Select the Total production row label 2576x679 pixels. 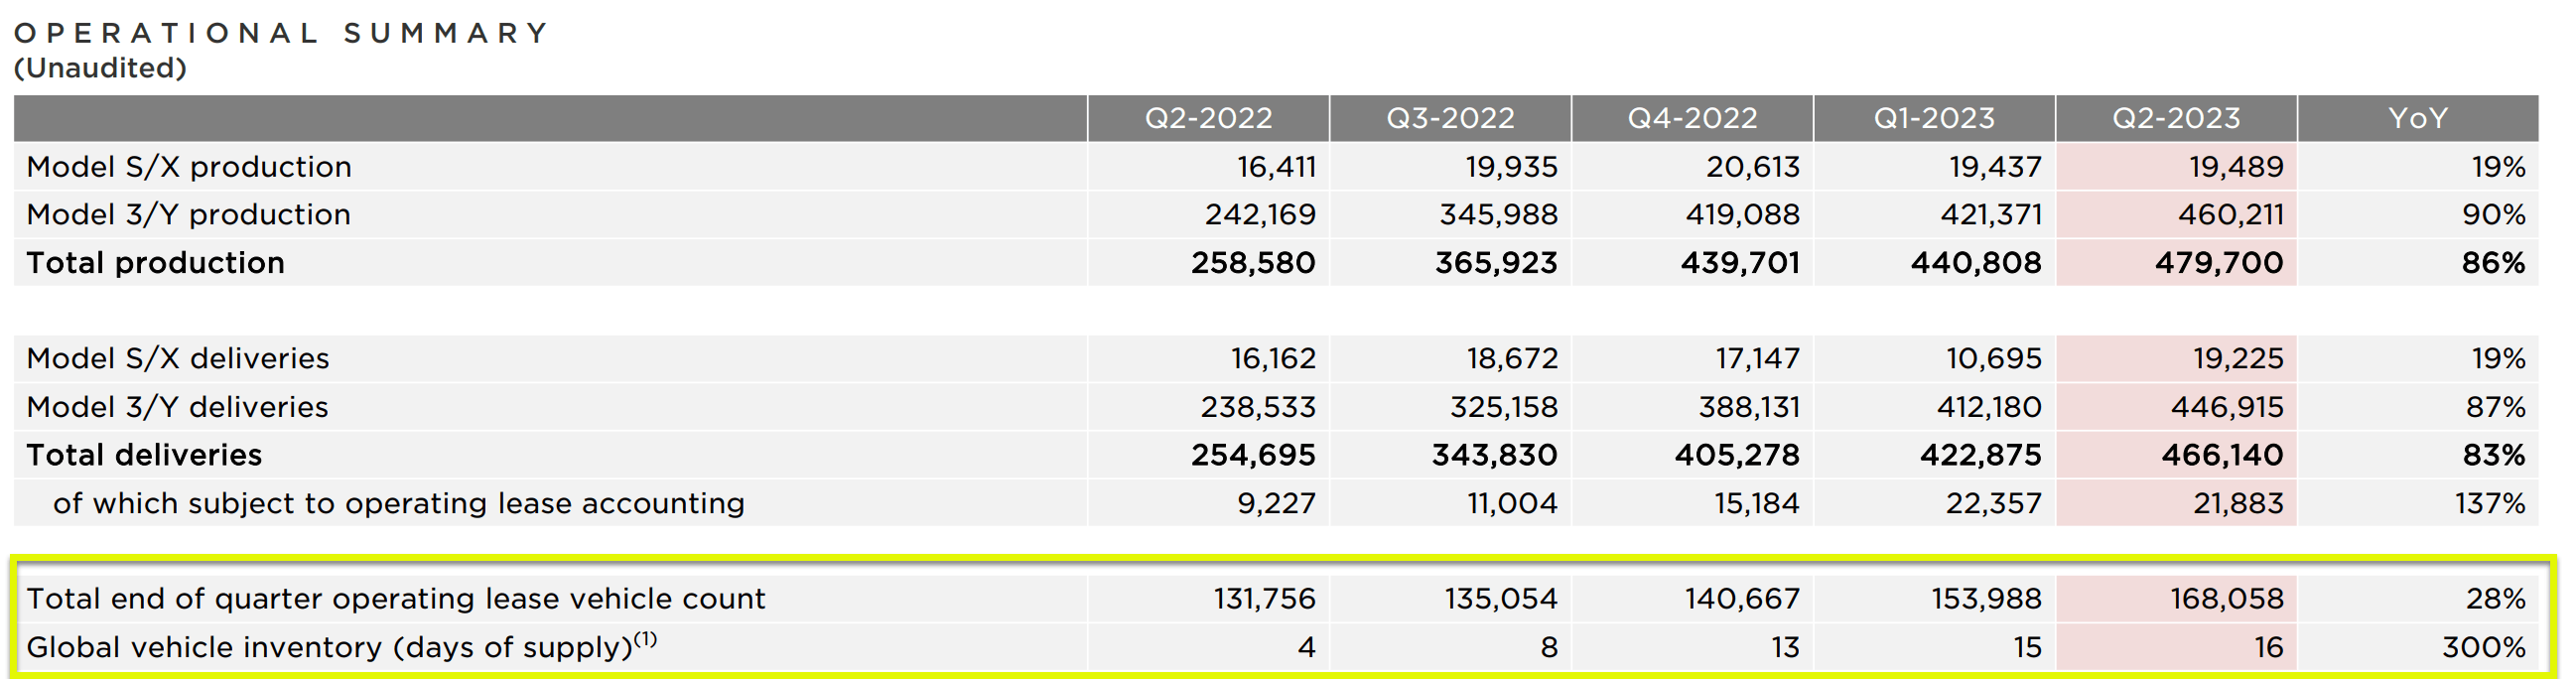[155, 262]
